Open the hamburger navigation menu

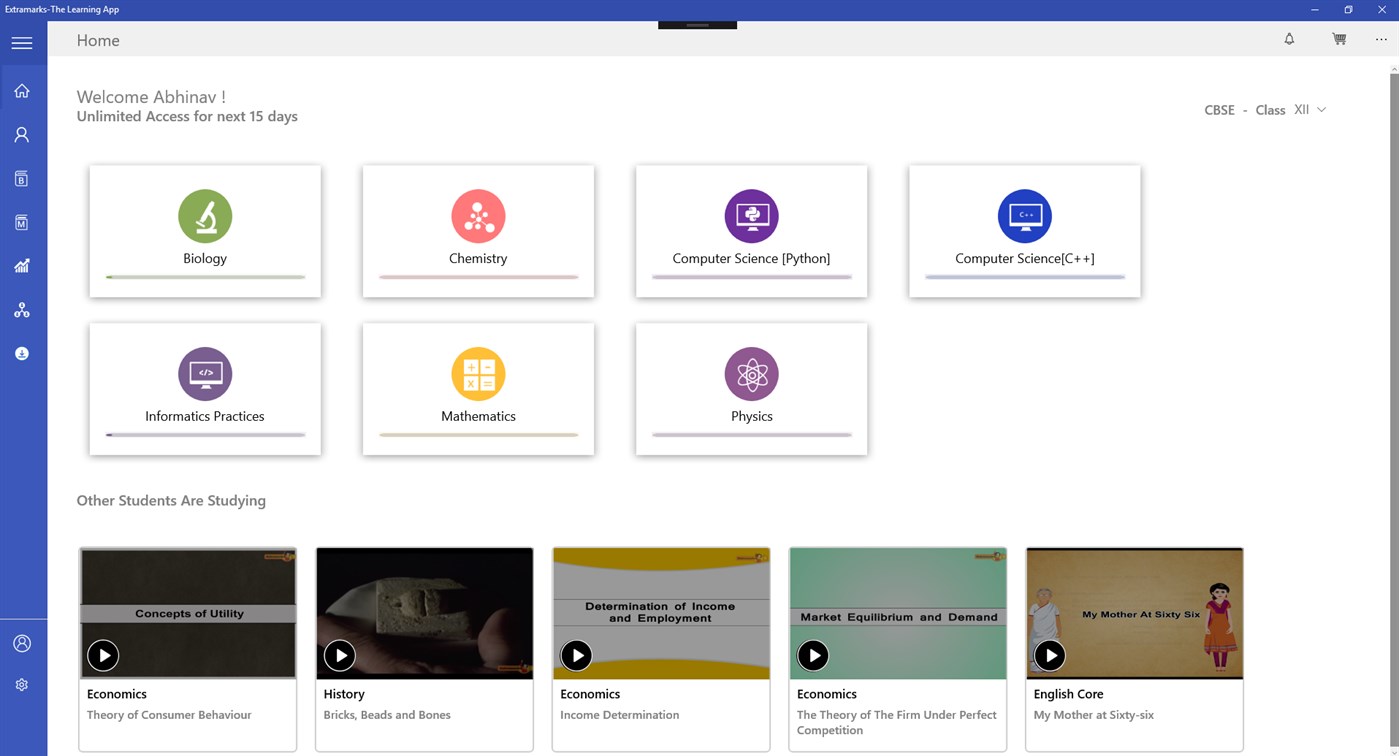(x=22, y=43)
